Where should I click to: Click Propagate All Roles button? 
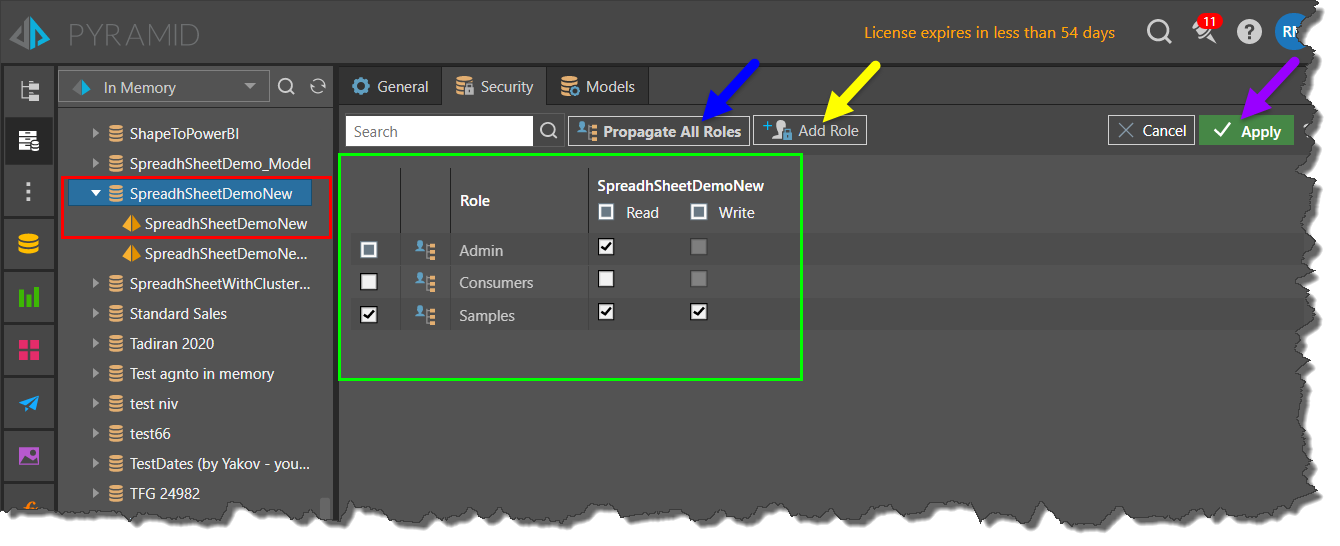[x=659, y=131]
